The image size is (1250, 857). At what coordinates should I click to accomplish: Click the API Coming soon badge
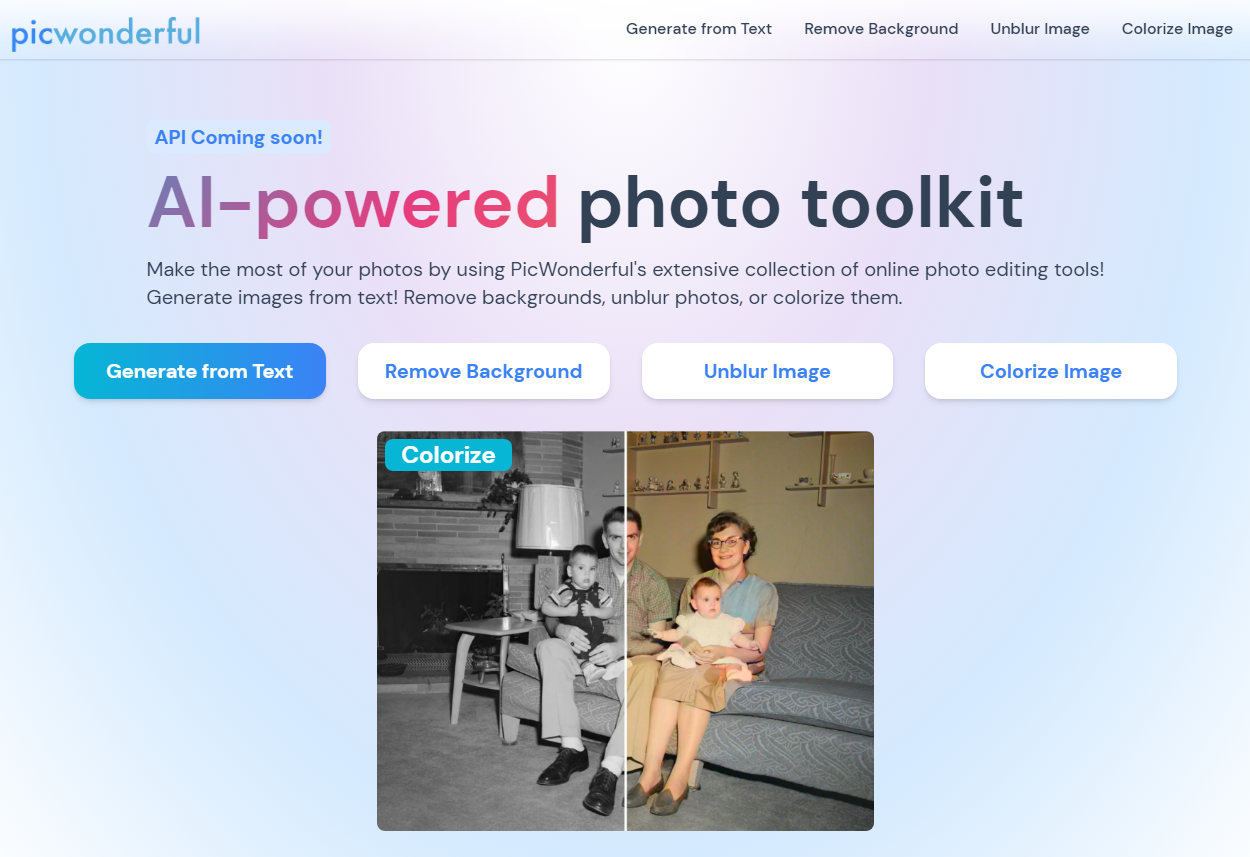[239, 137]
